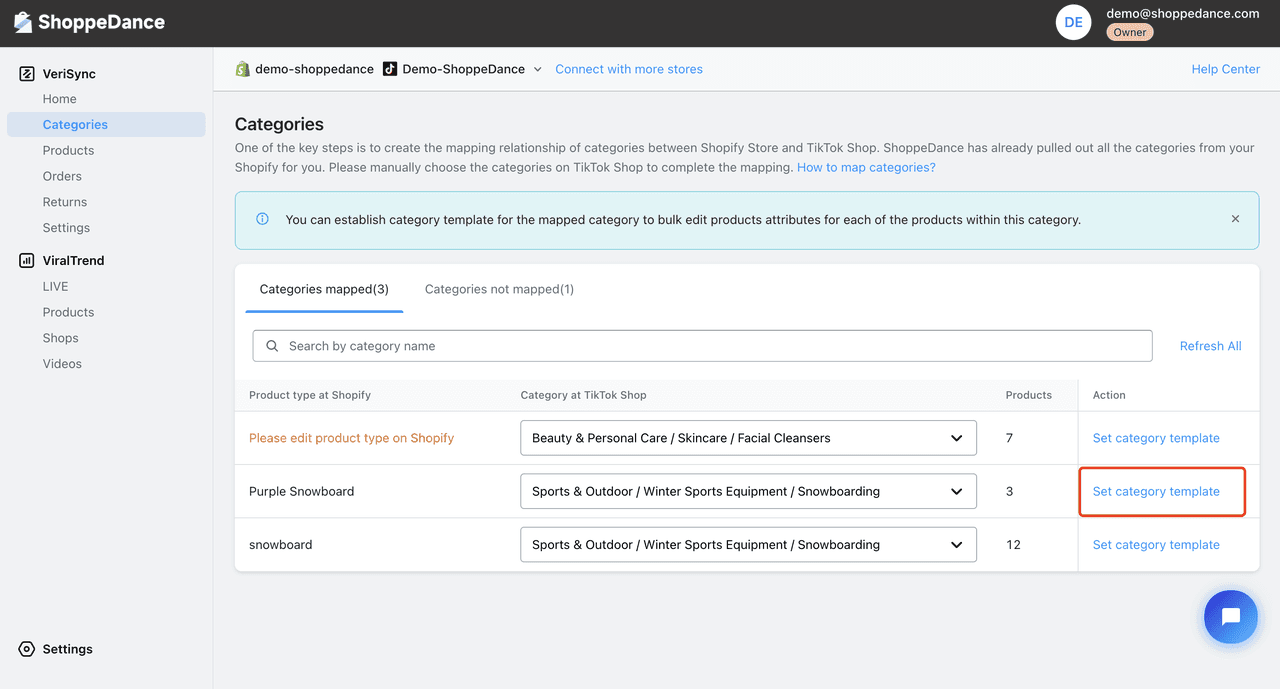The height and width of the screenshot is (689, 1280).
Task: Click the Demo-ShoppeDance TikTok shop name
Action: click(x=464, y=69)
